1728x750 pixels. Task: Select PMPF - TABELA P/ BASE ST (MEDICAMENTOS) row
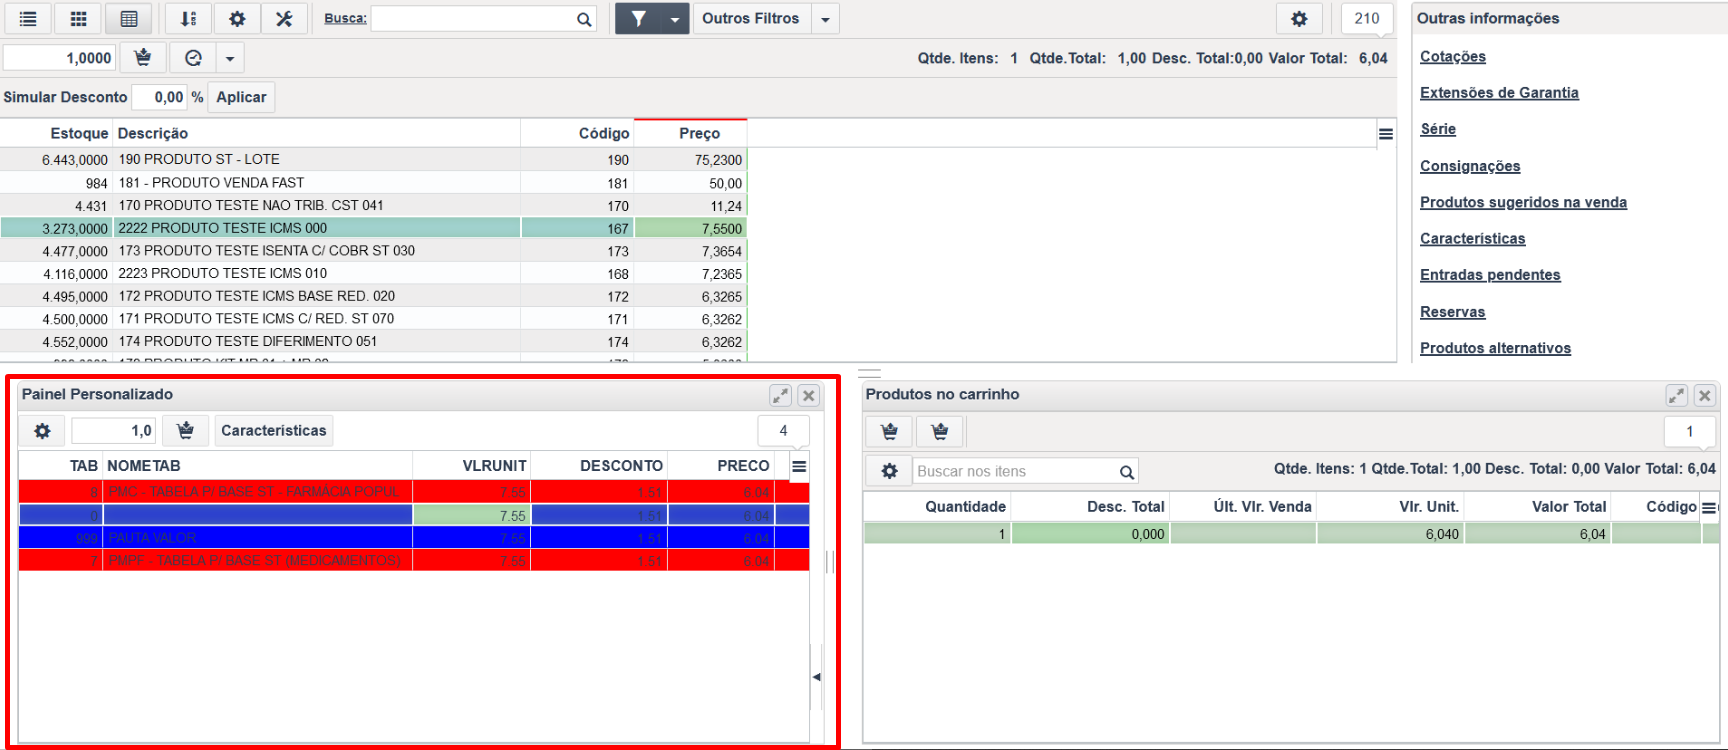414,561
